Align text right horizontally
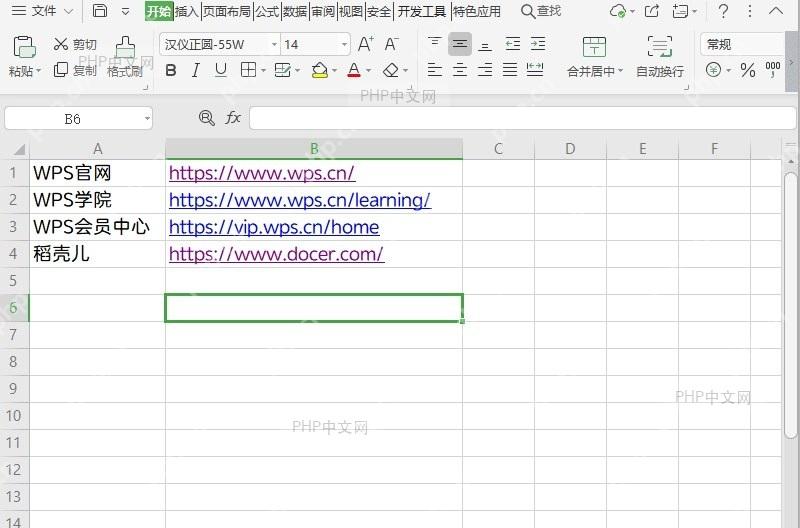 pos(485,70)
